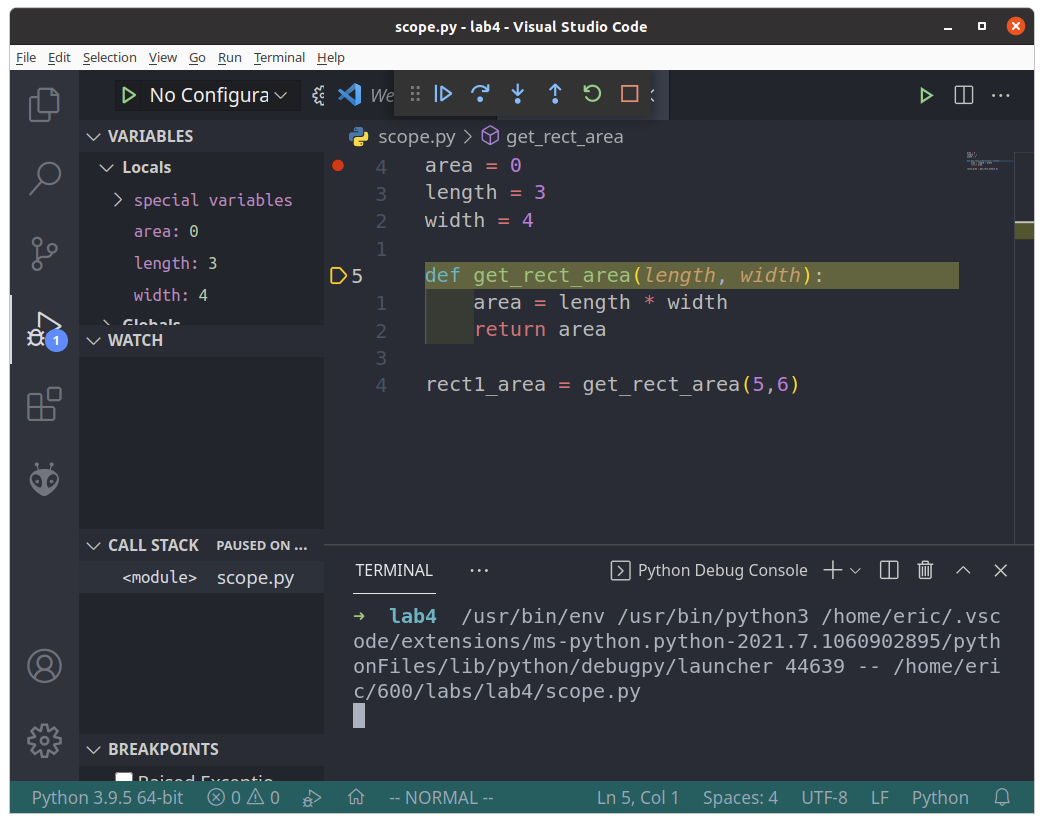Restart the debugging session
The image size is (1044, 823).
(x=592, y=94)
